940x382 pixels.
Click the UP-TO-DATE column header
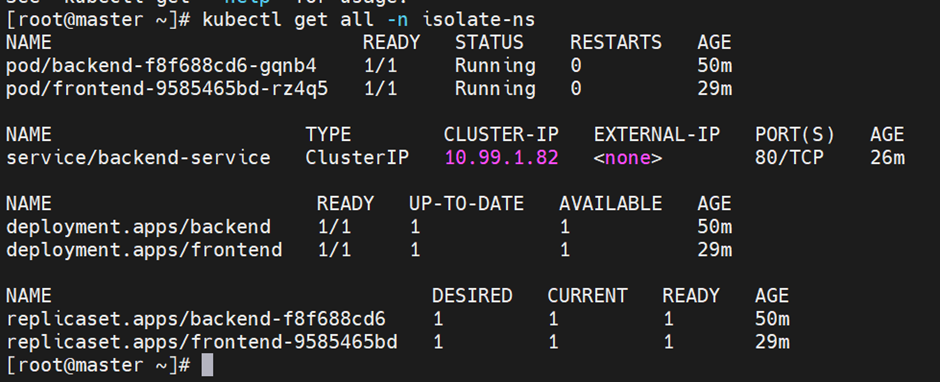point(466,204)
